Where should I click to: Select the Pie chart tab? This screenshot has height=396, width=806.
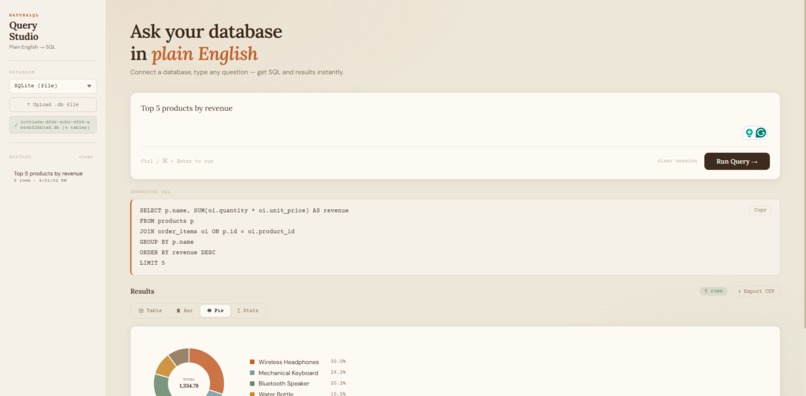coord(215,311)
